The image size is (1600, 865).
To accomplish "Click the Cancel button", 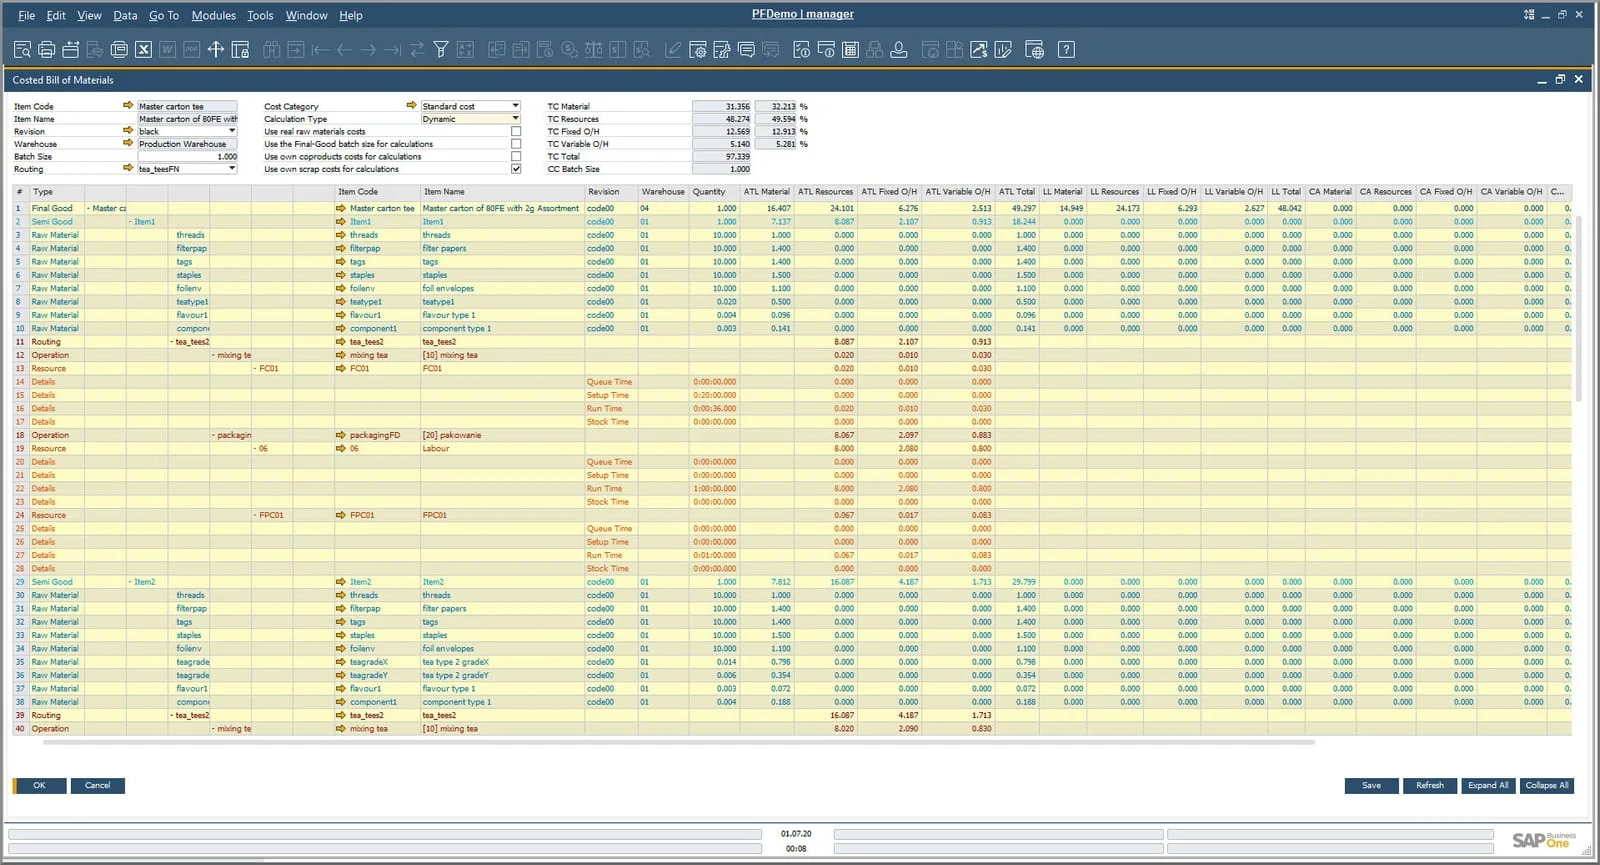I will coord(98,786).
